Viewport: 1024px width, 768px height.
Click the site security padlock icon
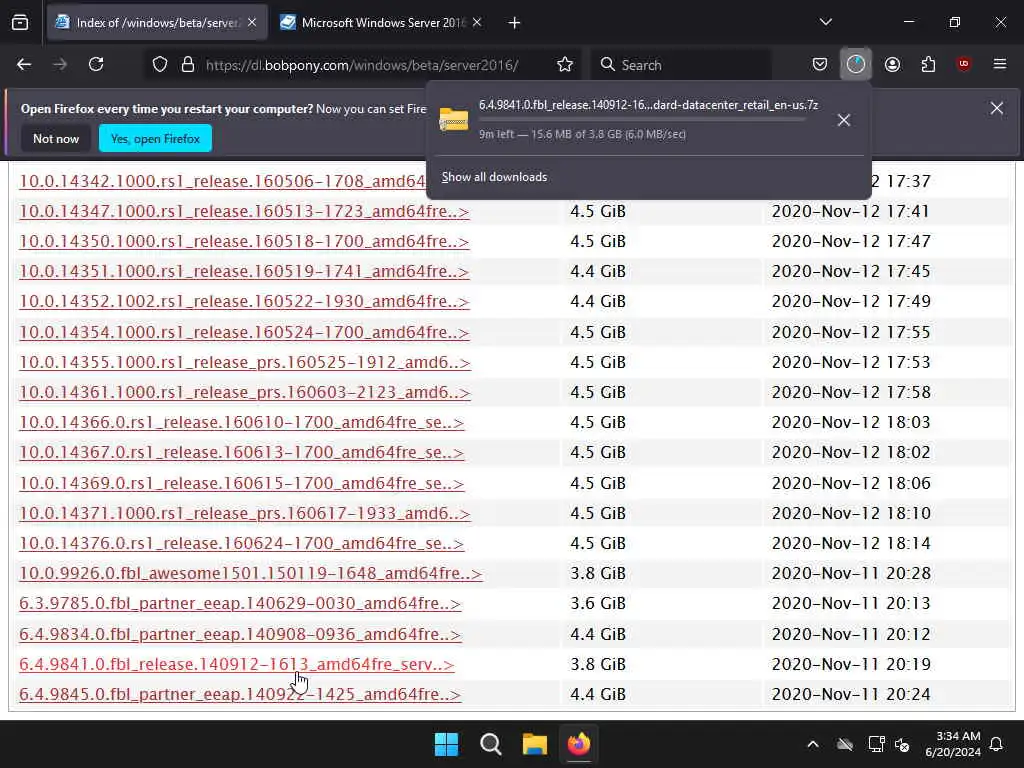point(188,65)
